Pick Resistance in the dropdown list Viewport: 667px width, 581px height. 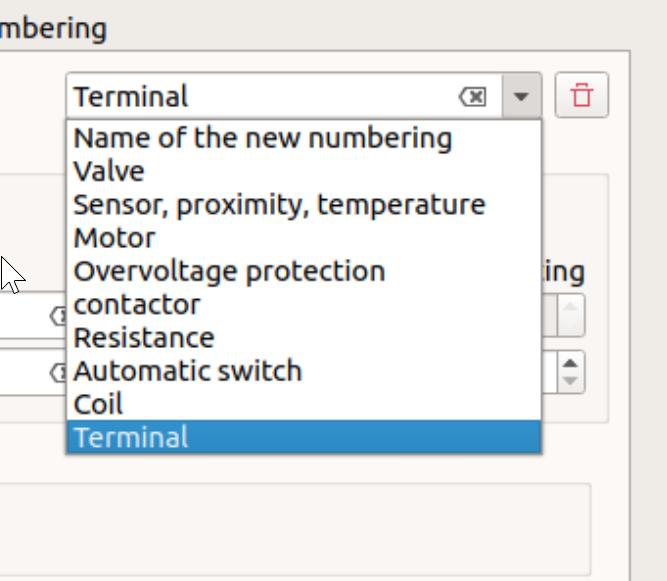(144, 337)
